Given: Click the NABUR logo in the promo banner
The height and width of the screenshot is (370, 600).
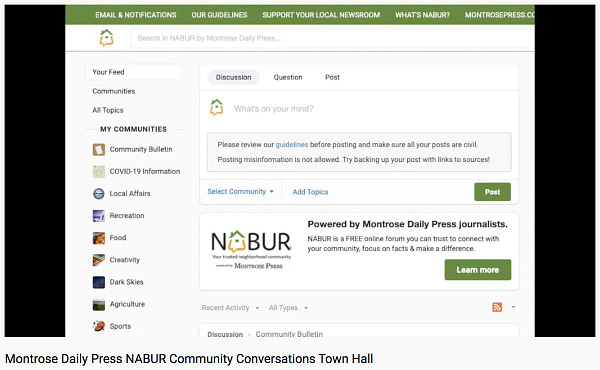Looking at the screenshot, I should point(251,249).
